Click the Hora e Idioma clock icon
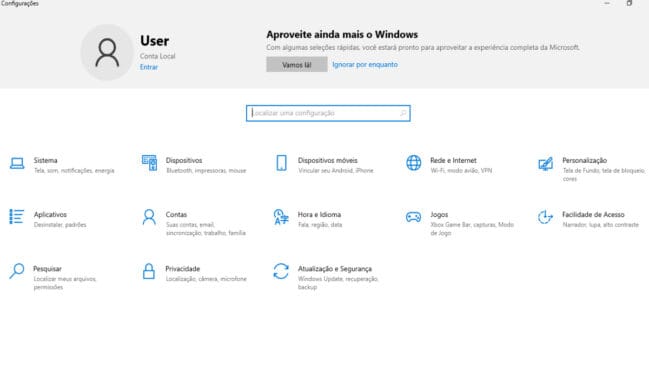Viewport: 649px width, 365px height. 281,217
